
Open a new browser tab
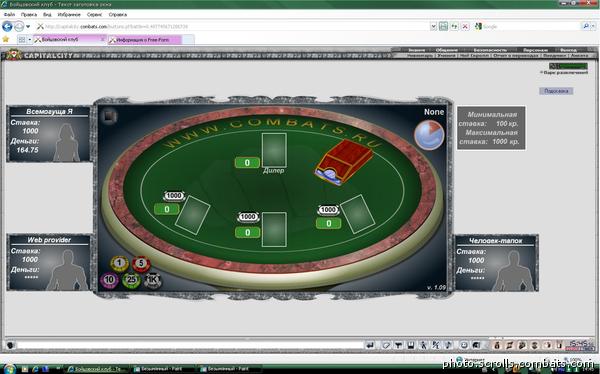[x=188, y=40]
